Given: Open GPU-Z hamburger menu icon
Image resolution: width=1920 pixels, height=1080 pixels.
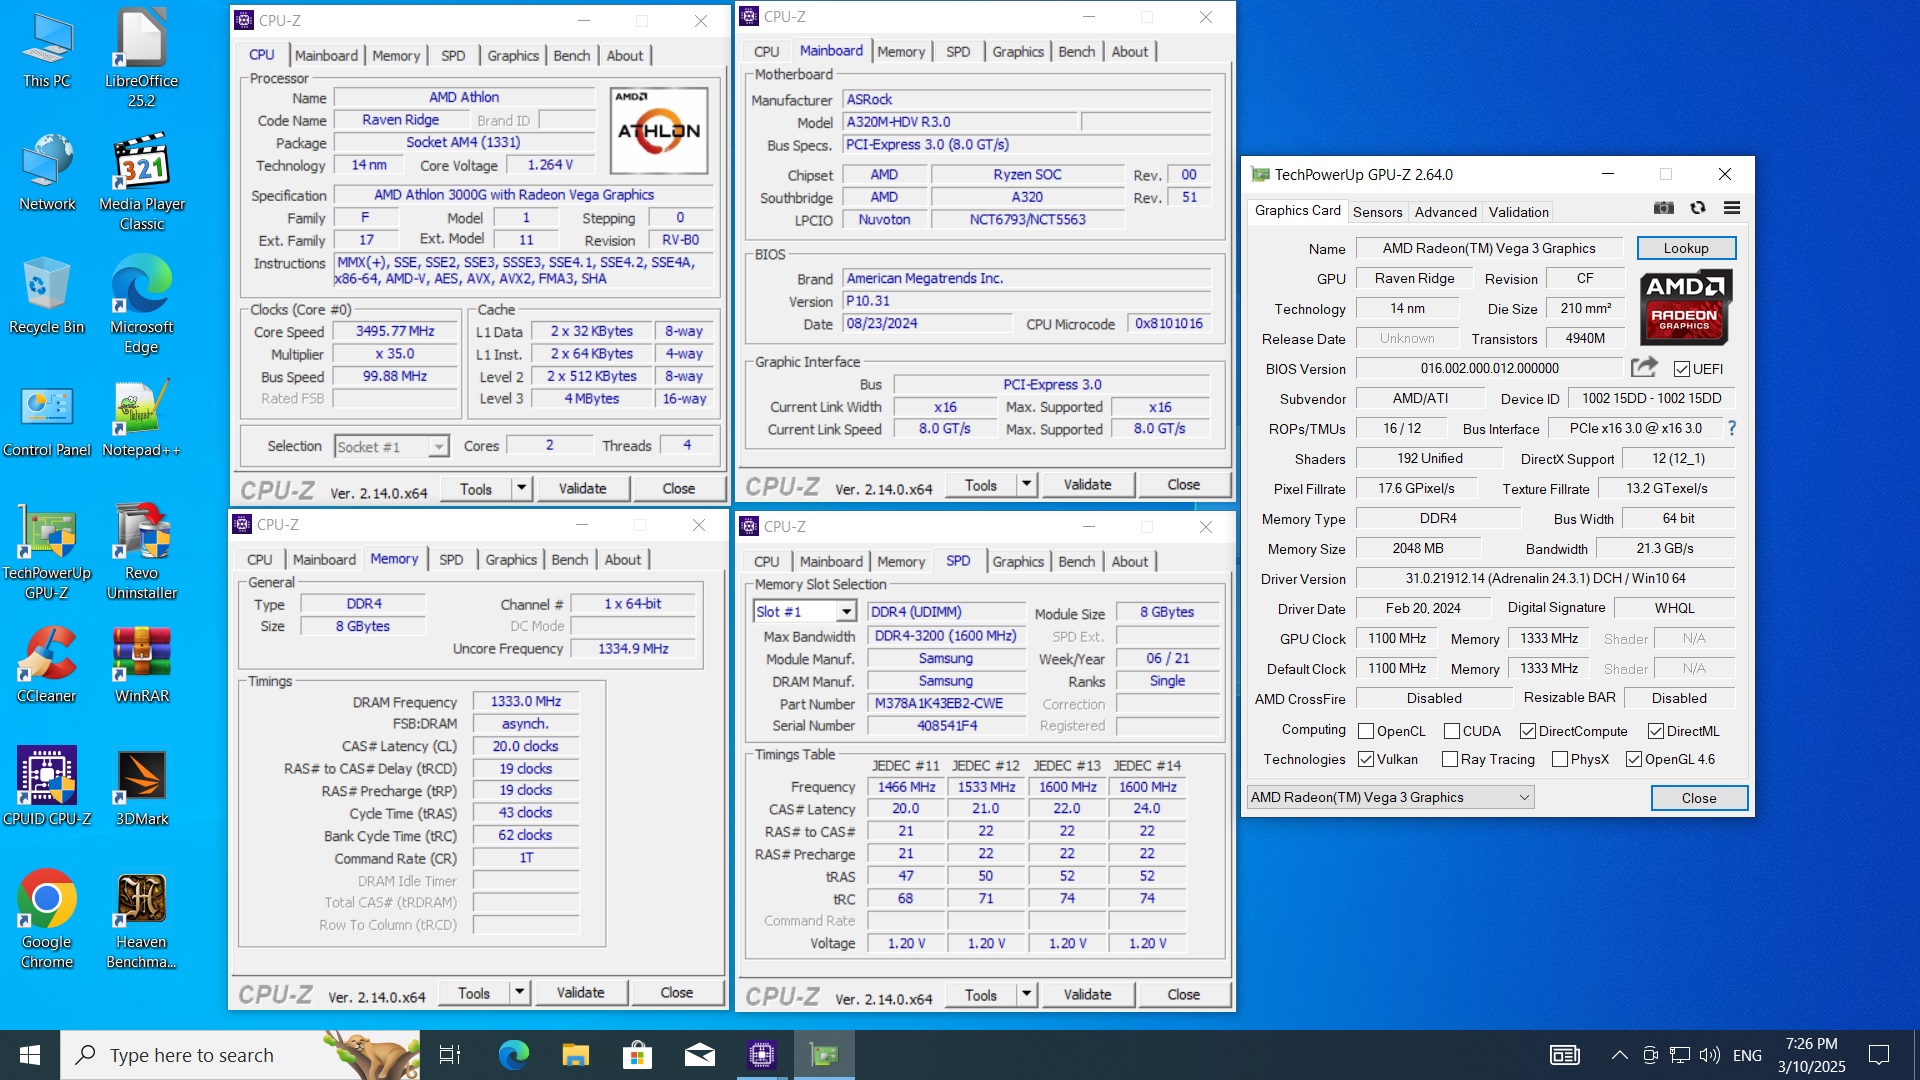Looking at the screenshot, I should pyautogui.click(x=1732, y=208).
